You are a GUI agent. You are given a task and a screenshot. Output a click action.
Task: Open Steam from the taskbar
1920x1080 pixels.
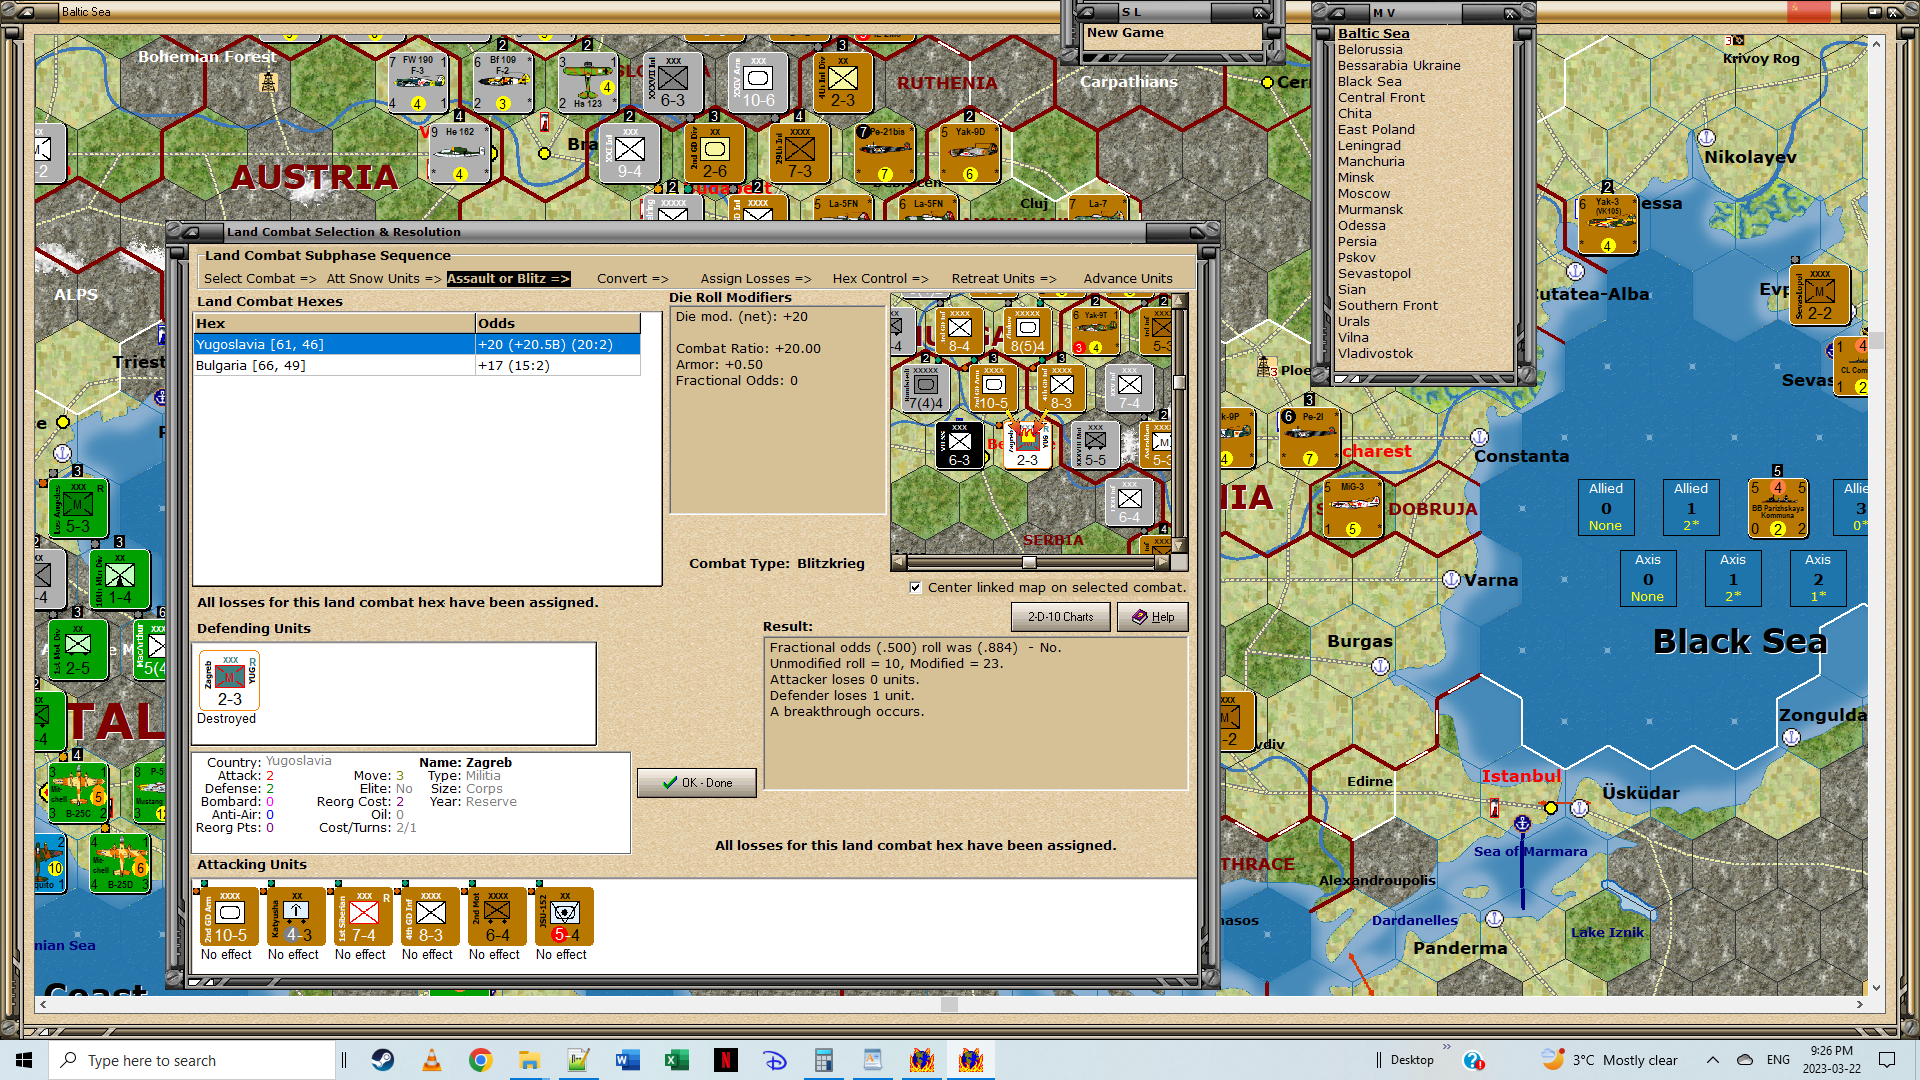click(x=383, y=1060)
